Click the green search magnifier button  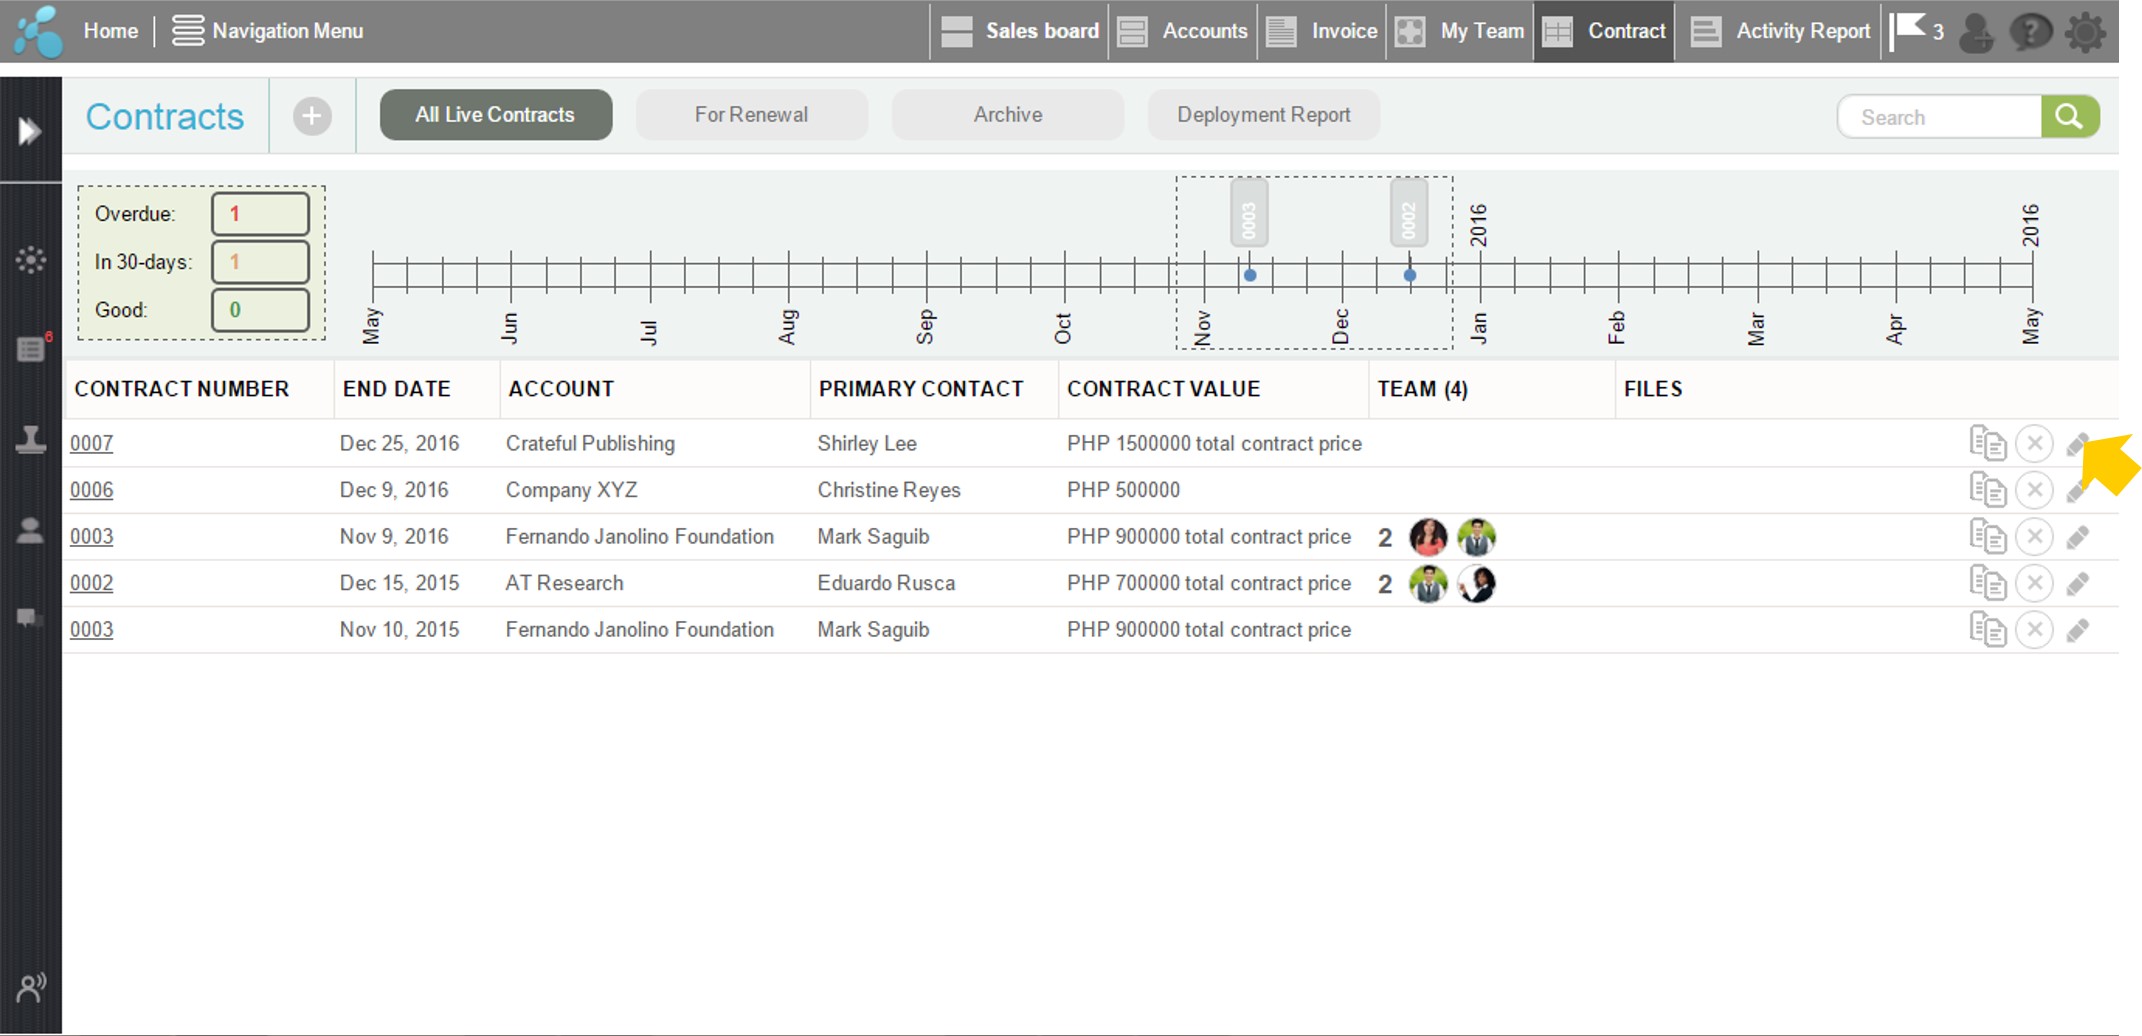[2069, 117]
